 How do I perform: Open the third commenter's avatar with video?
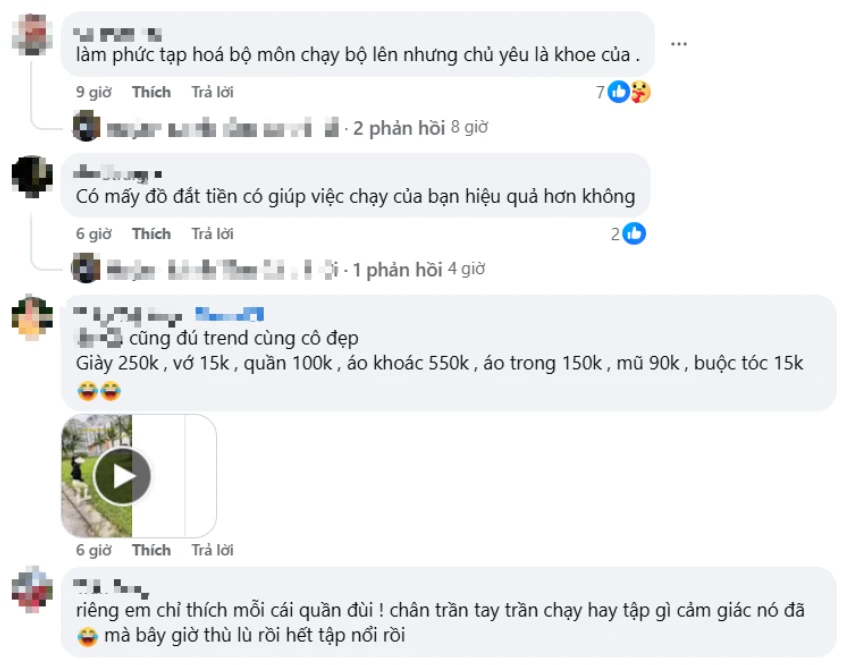point(32,318)
